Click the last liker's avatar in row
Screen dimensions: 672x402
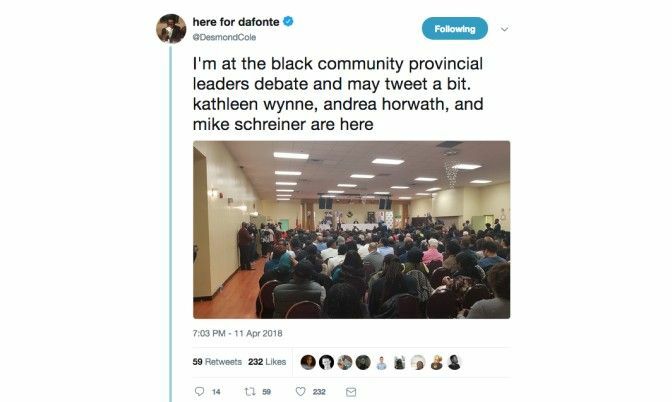454,363
